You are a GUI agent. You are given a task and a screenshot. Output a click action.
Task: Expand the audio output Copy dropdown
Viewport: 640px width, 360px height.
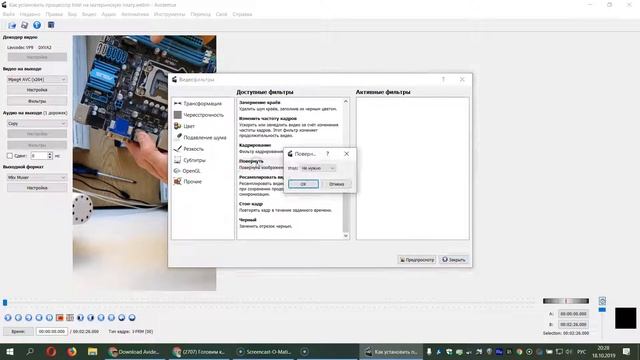[x=37, y=123]
